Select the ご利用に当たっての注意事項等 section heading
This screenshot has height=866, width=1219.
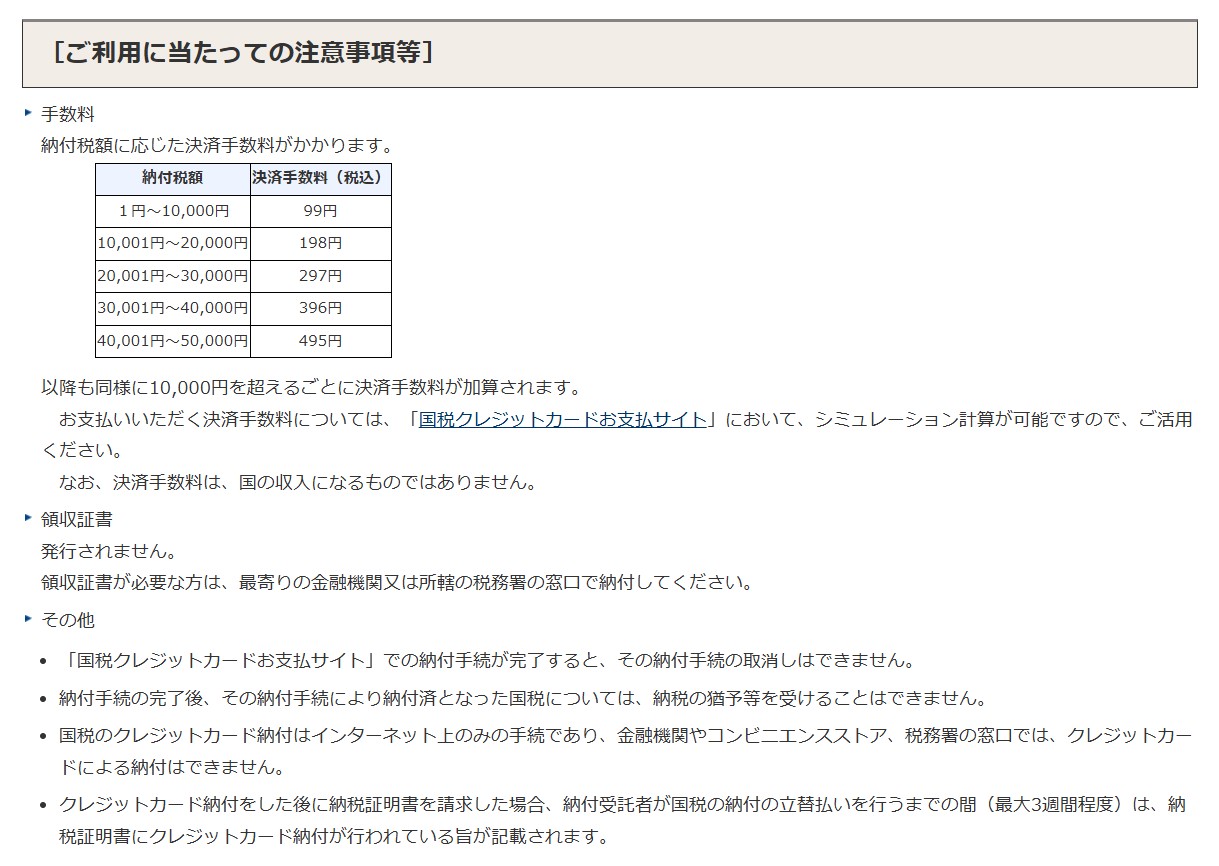[244, 53]
